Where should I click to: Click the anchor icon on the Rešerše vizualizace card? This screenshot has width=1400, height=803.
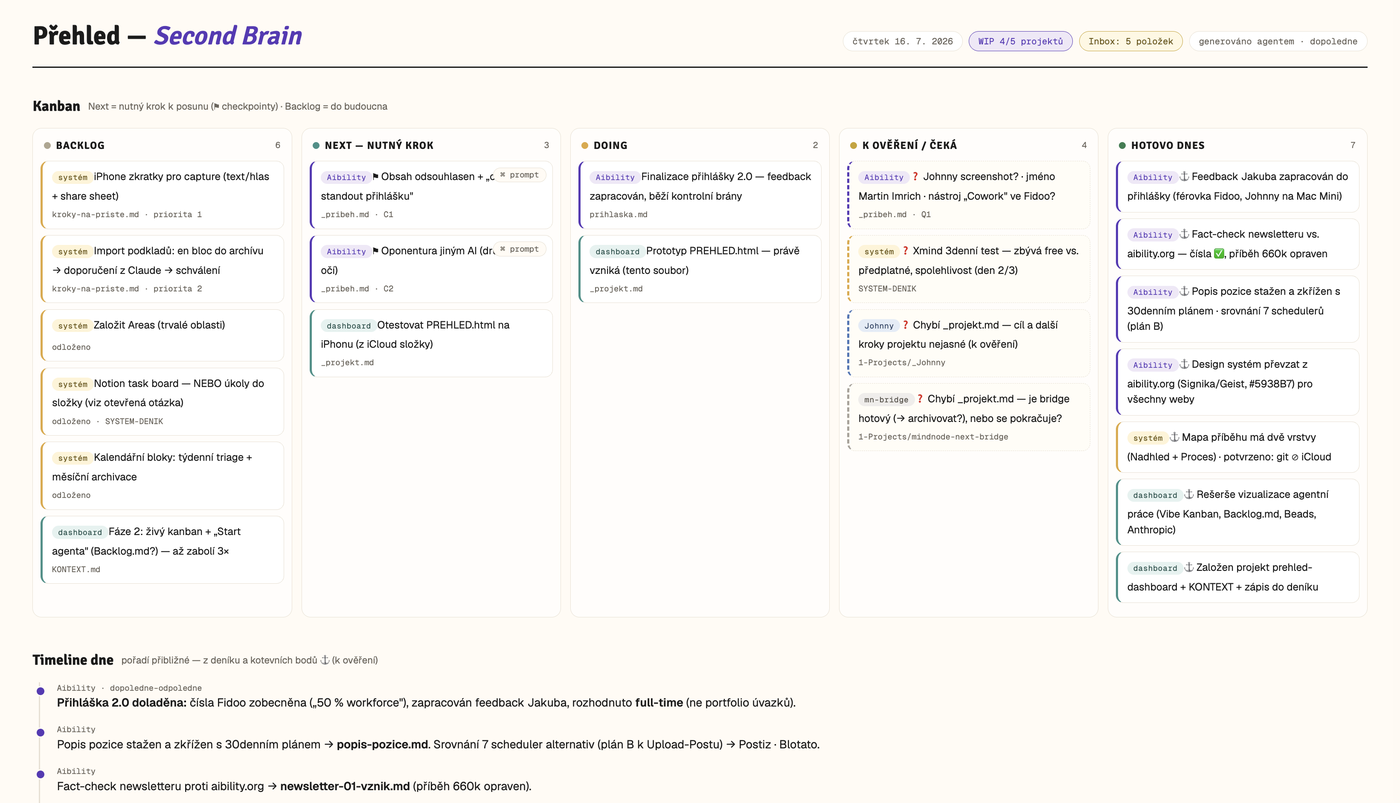(x=1189, y=494)
